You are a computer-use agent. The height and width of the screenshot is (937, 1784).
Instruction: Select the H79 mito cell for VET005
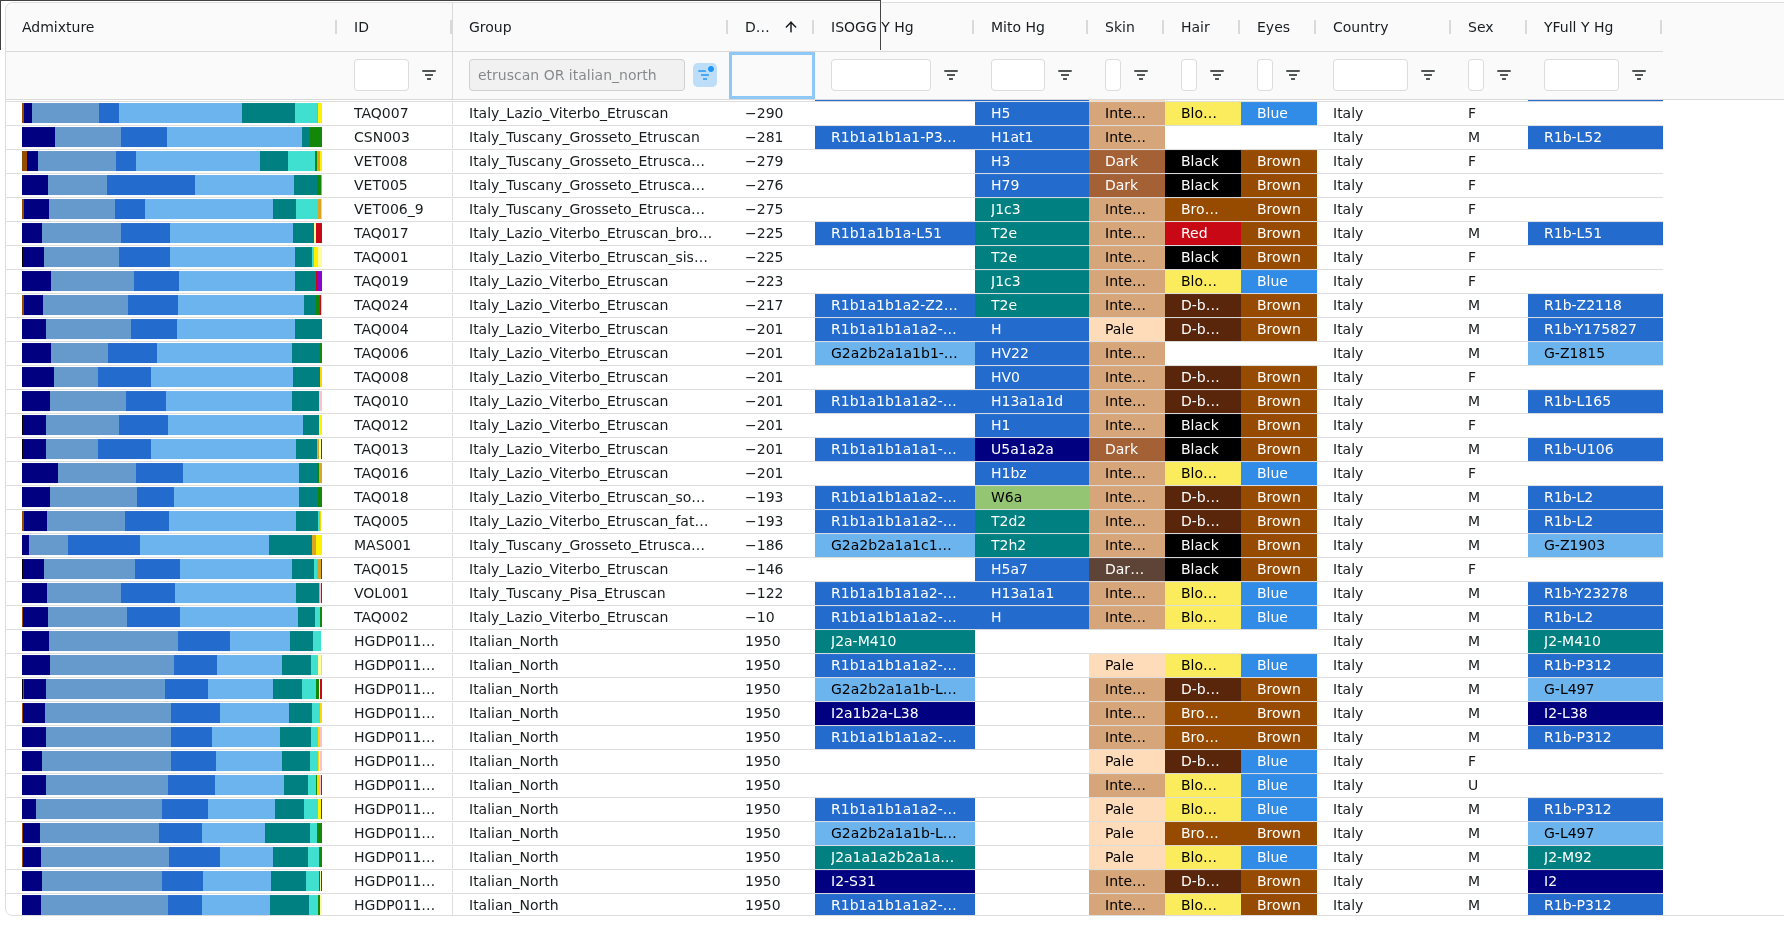tap(1032, 185)
